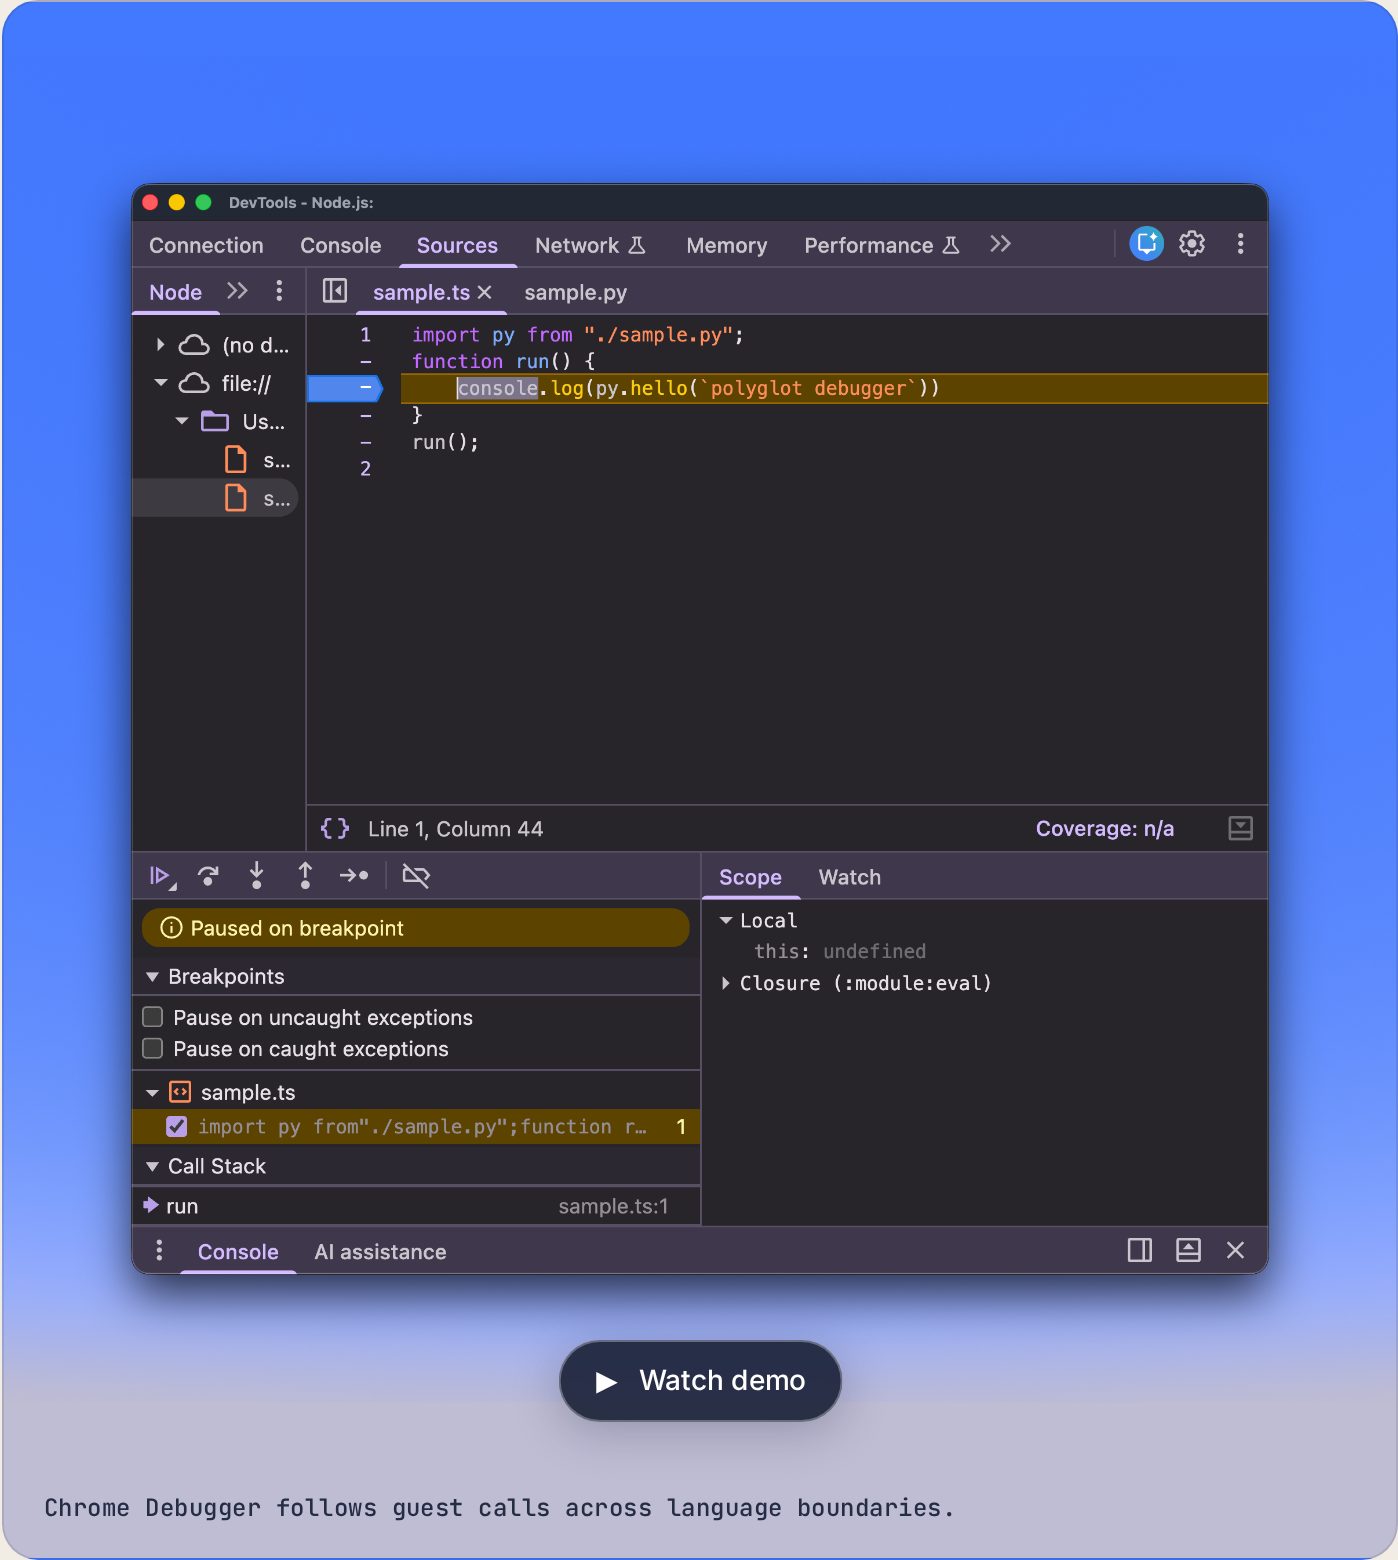This screenshot has width=1398, height=1560.
Task: Collapse the file:// tree node
Action: pos(161,383)
